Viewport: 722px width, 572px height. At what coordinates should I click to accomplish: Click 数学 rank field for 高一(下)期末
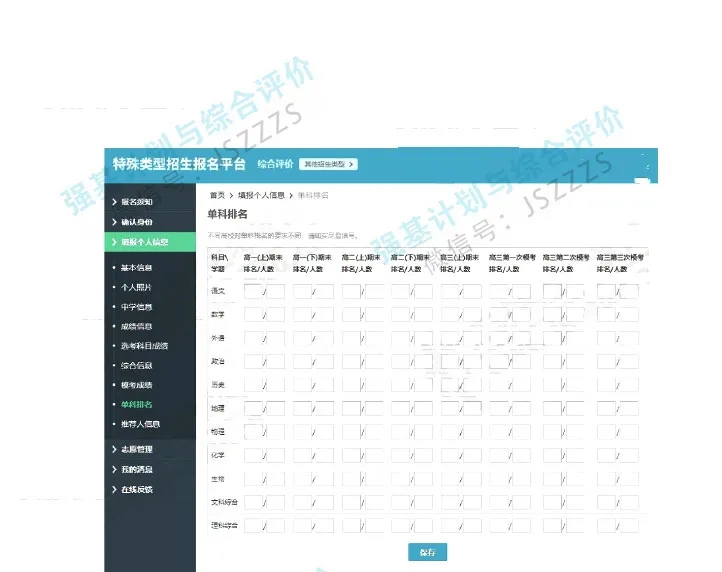(302, 314)
